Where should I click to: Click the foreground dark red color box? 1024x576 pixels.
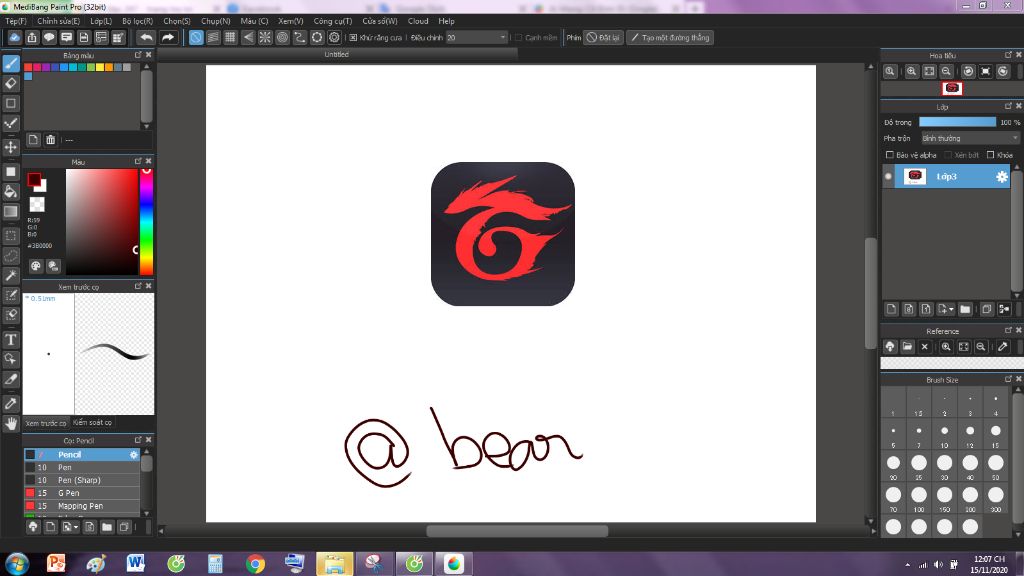(34, 179)
